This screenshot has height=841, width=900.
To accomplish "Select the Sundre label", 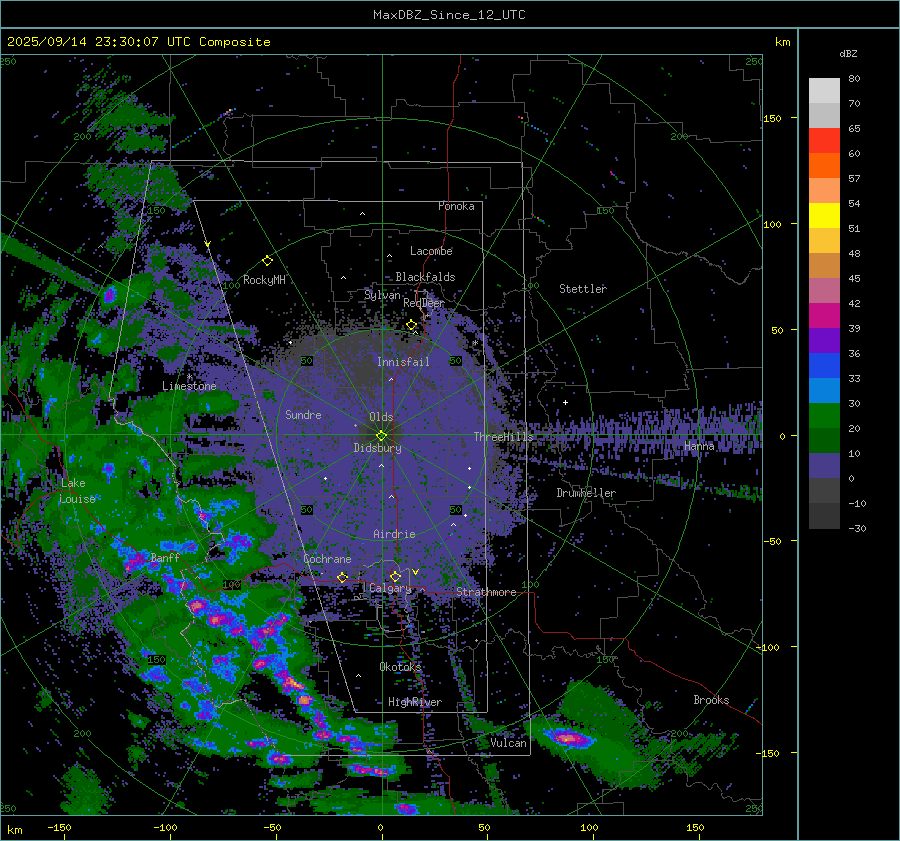I will [303, 414].
